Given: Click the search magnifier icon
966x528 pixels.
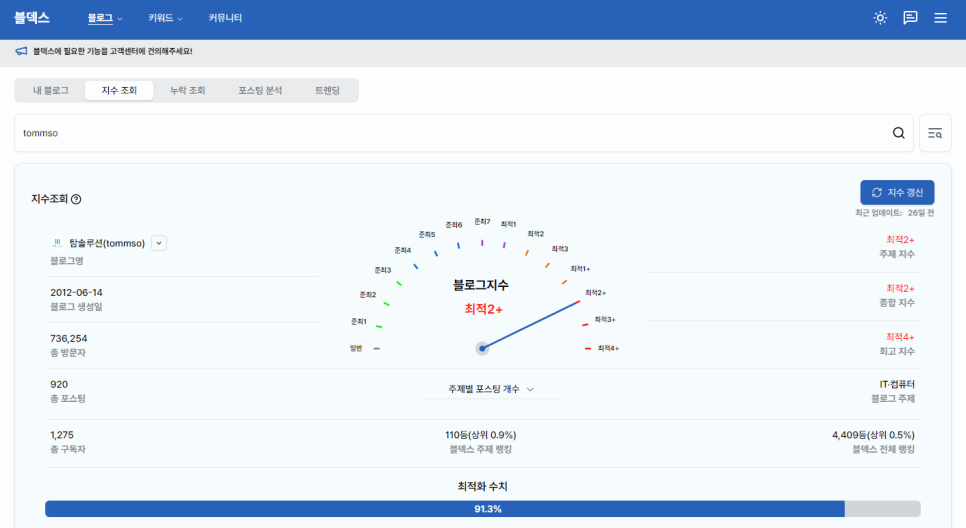Looking at the screenshot, I should [898, 133].
